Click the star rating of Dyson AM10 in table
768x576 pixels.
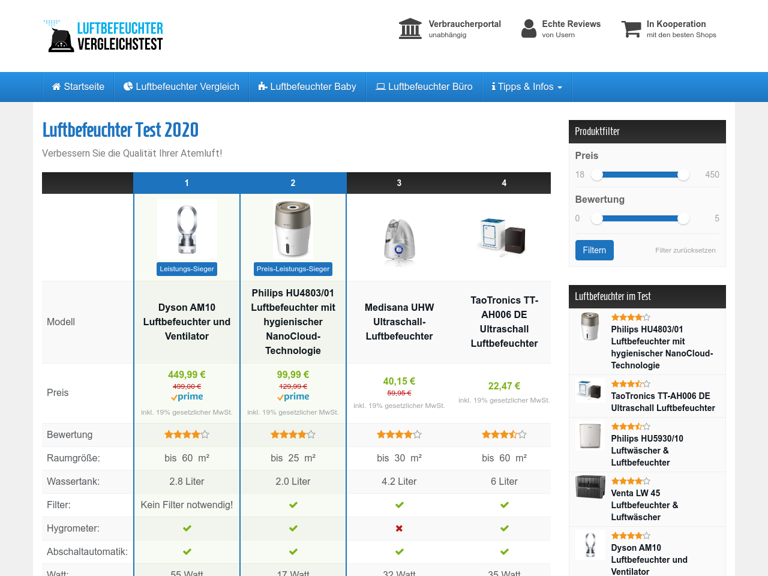click(x=187, y=435)
